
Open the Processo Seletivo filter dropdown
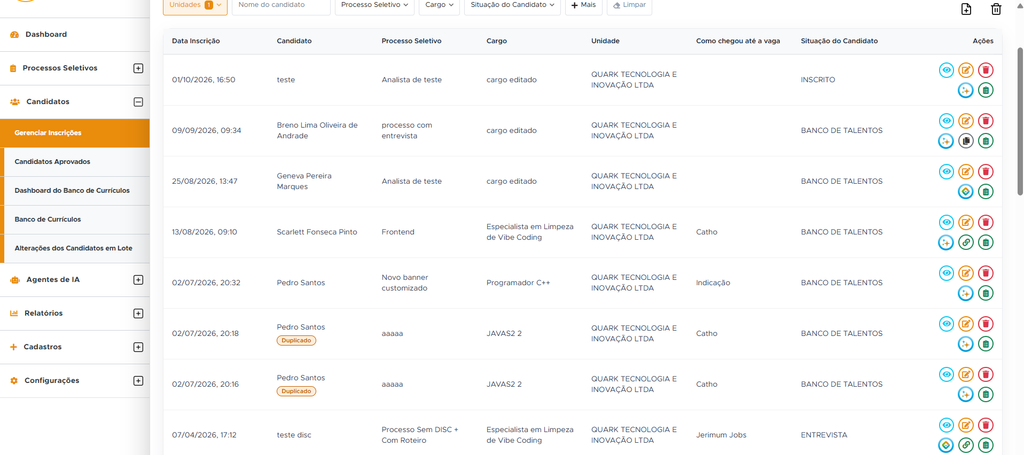click(x=375, y=5)
